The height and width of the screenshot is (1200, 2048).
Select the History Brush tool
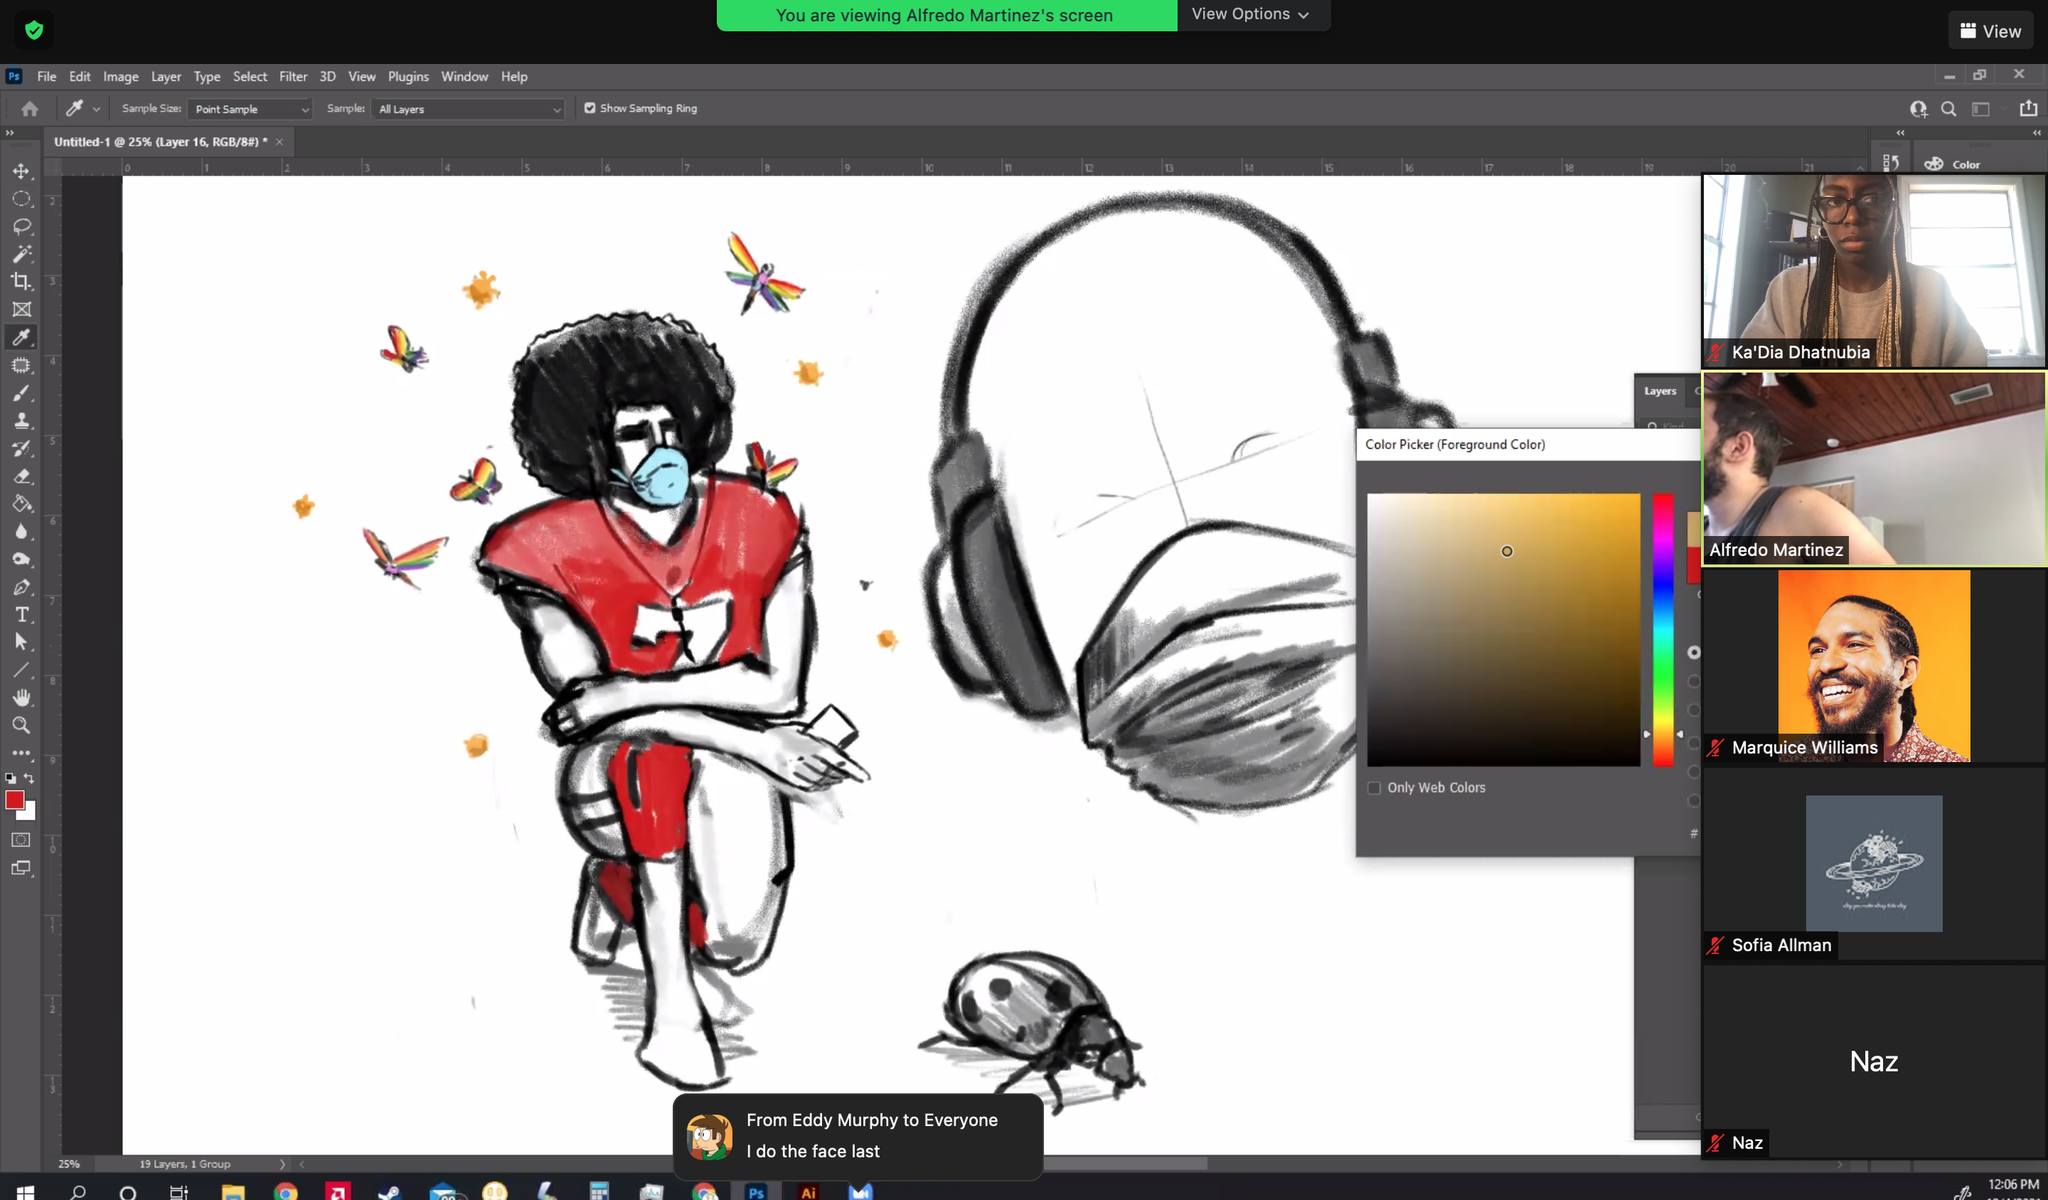click(21, 448)
